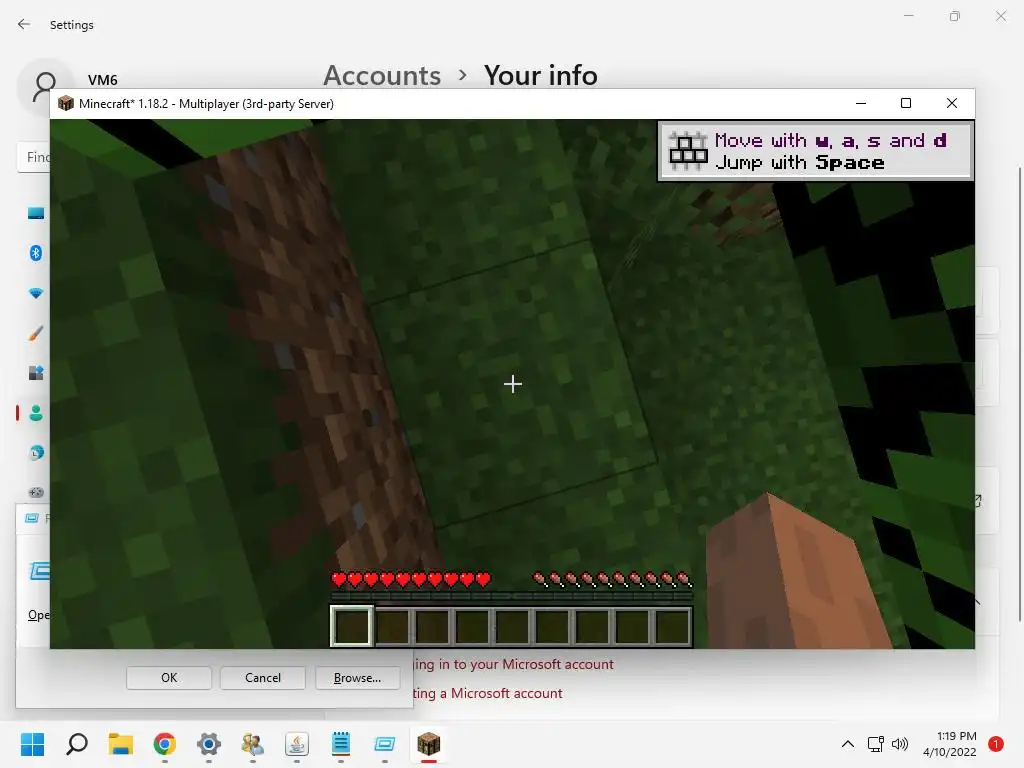
Task: Click Cancel in the Run dialog
Action: (263, 678)
